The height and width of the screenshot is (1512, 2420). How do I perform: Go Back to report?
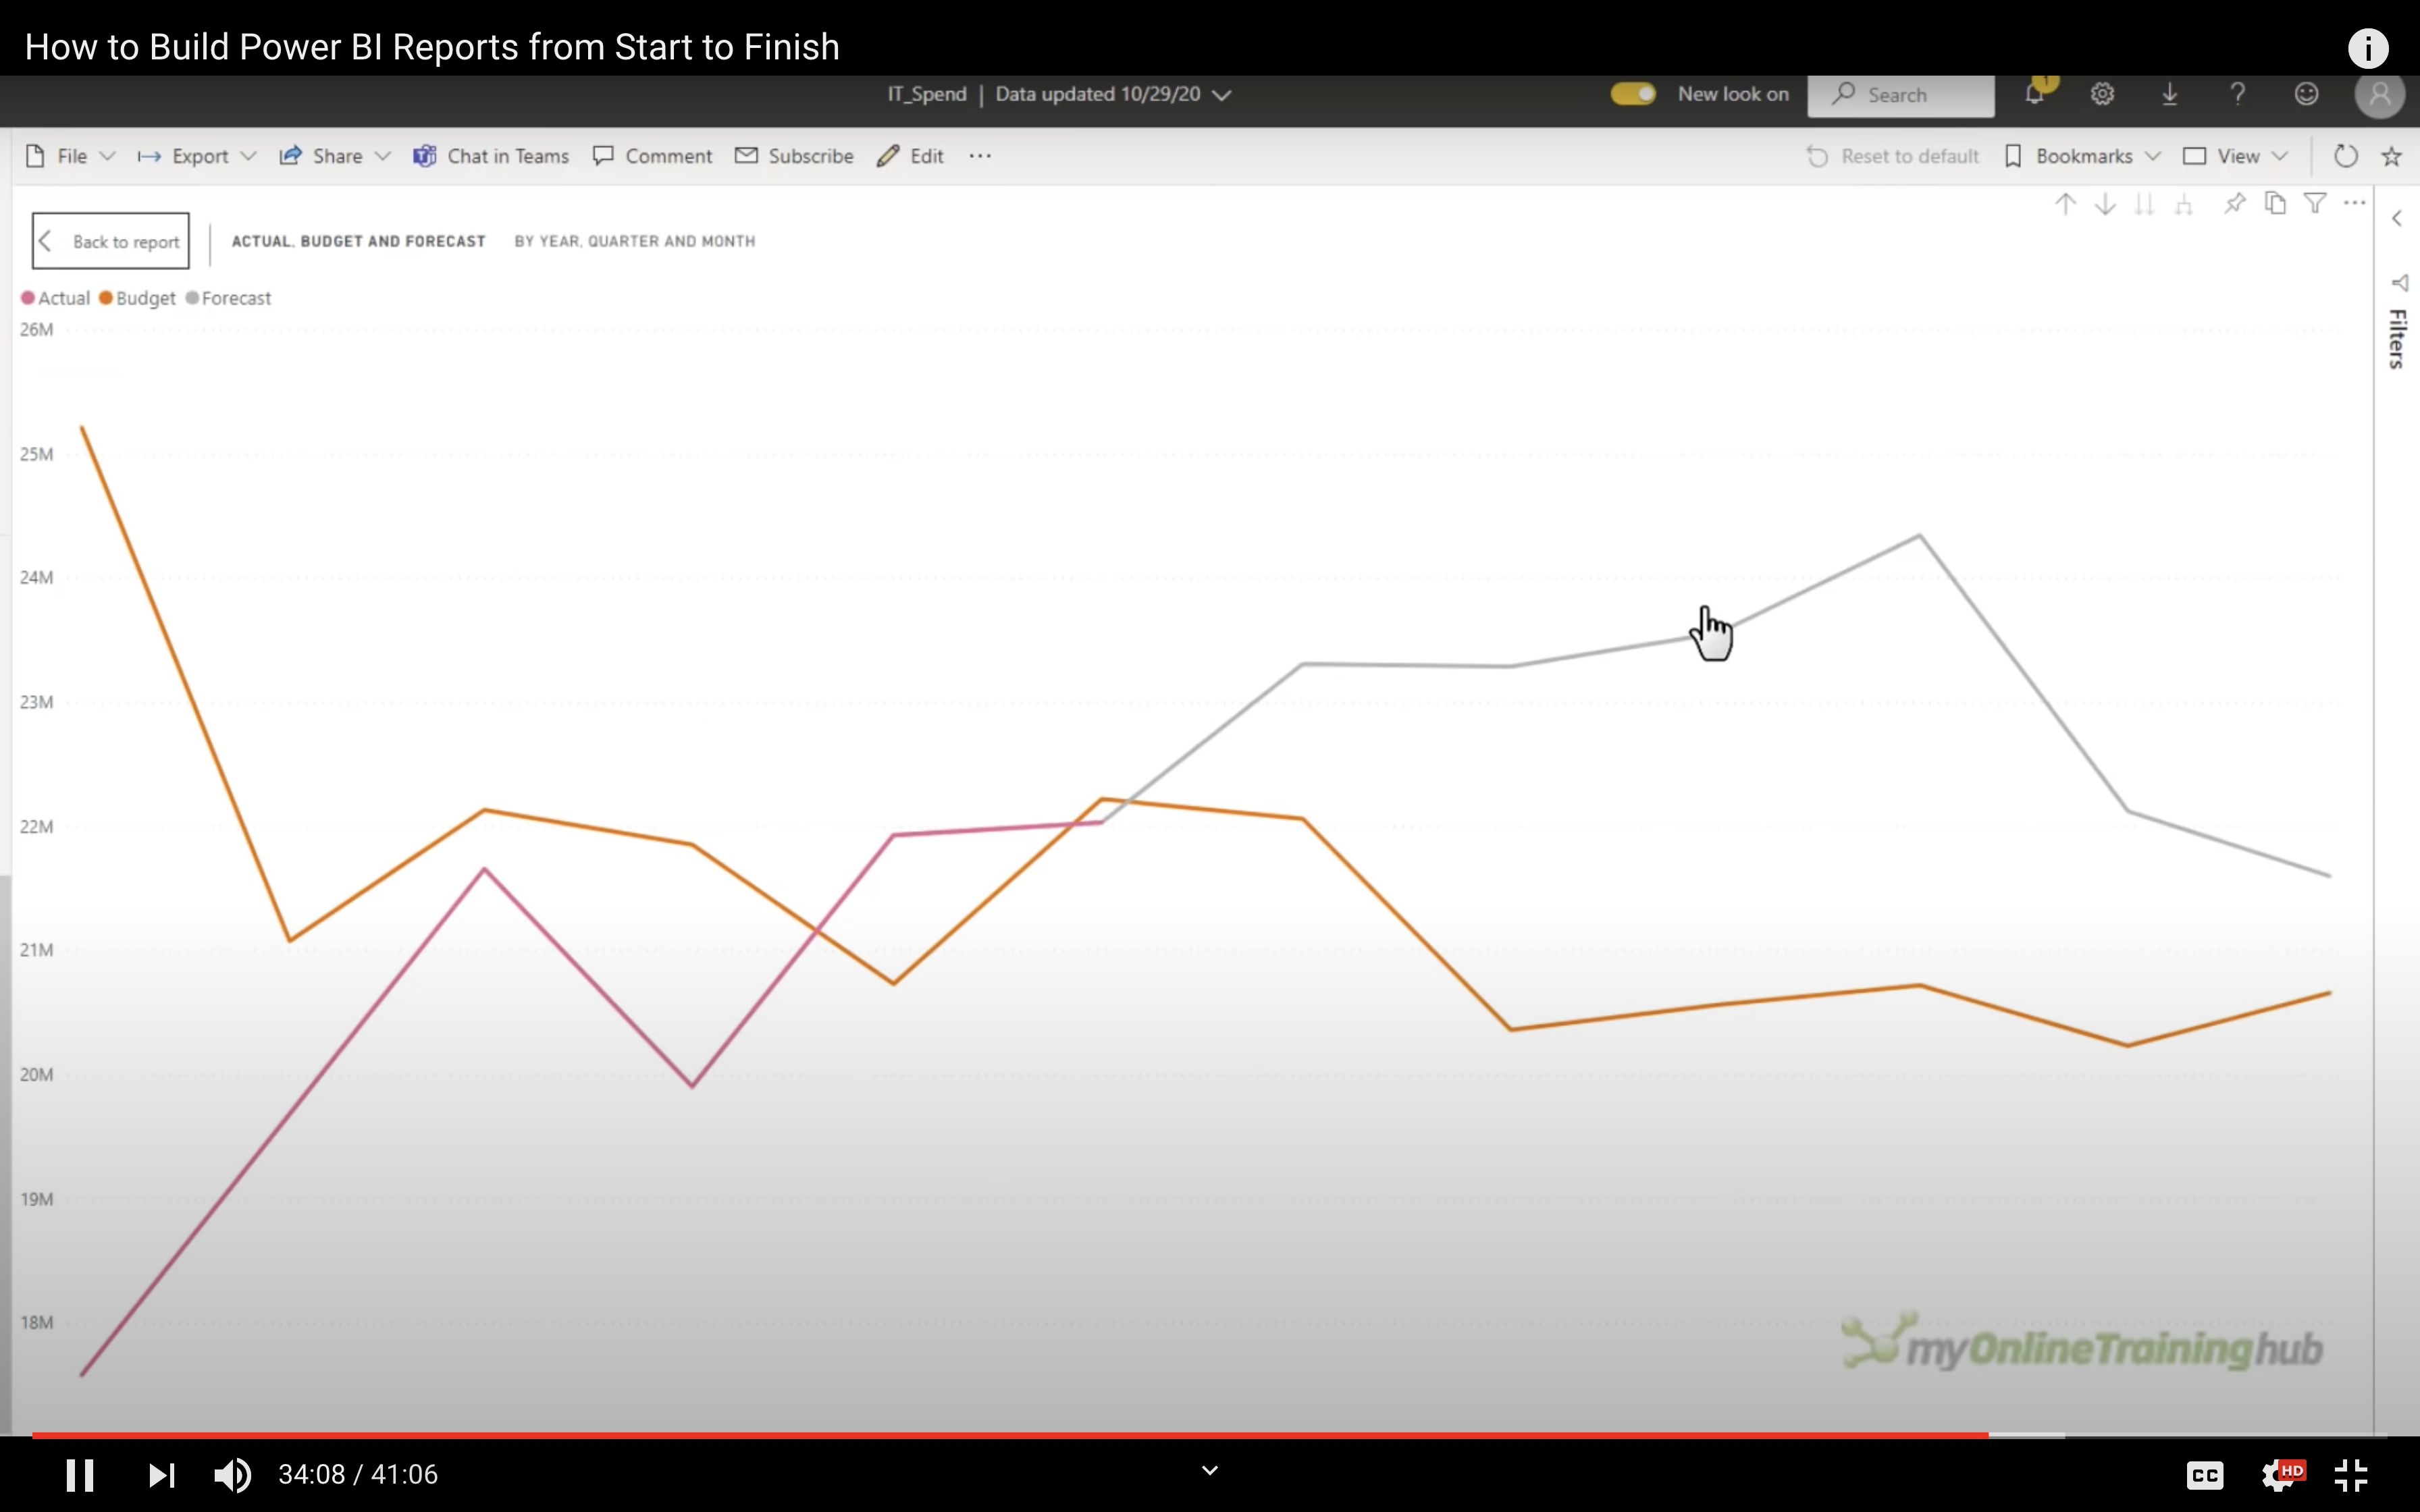tap(111, 241)
